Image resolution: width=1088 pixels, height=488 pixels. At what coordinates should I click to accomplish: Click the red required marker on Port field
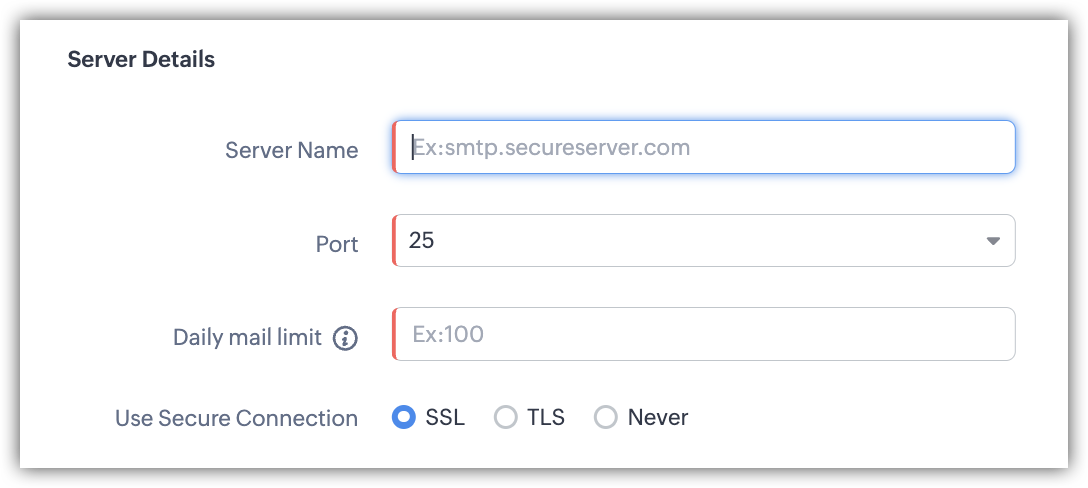[394, 241]
